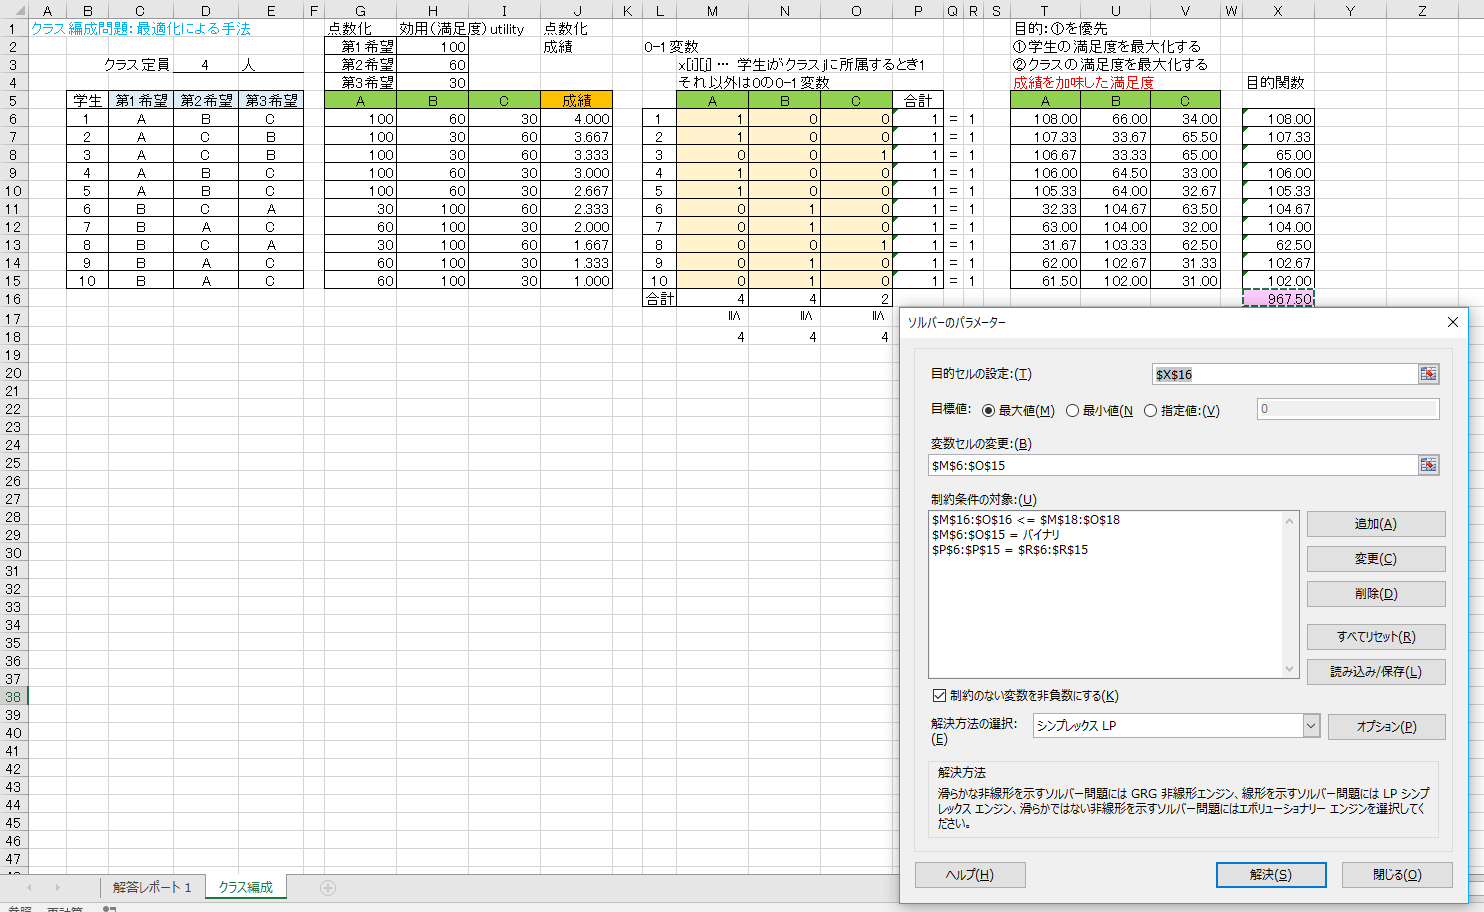The height and width of the screenshot is (912, 1484).
Task: Click student 1 grade value 4.000
Action: tap(576, 119)
